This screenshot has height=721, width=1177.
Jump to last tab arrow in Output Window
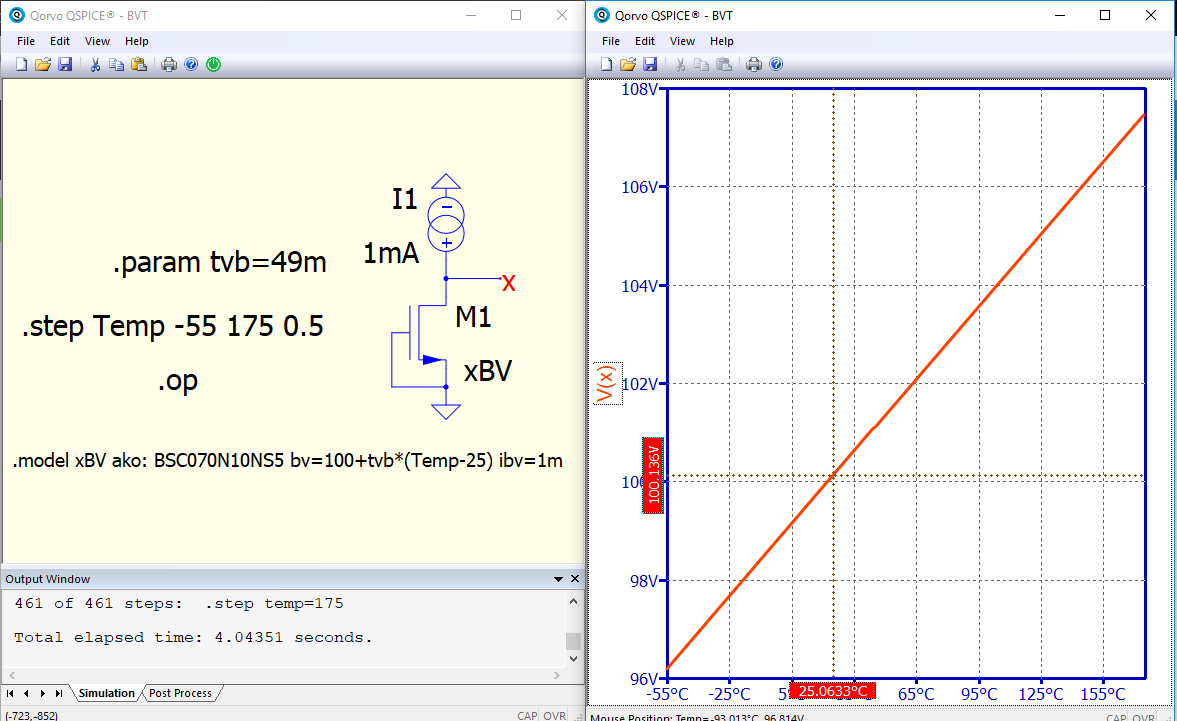pos(59,693)
